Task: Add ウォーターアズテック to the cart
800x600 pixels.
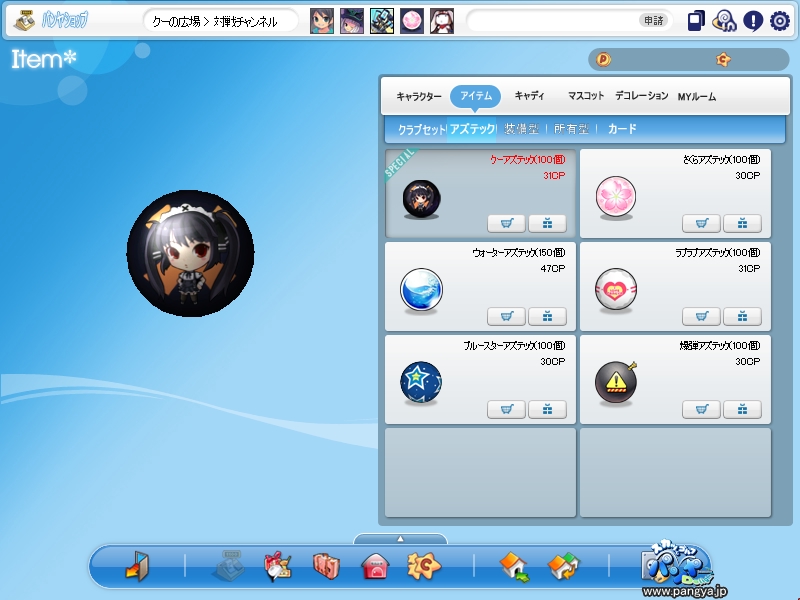Action: point(506,316)
